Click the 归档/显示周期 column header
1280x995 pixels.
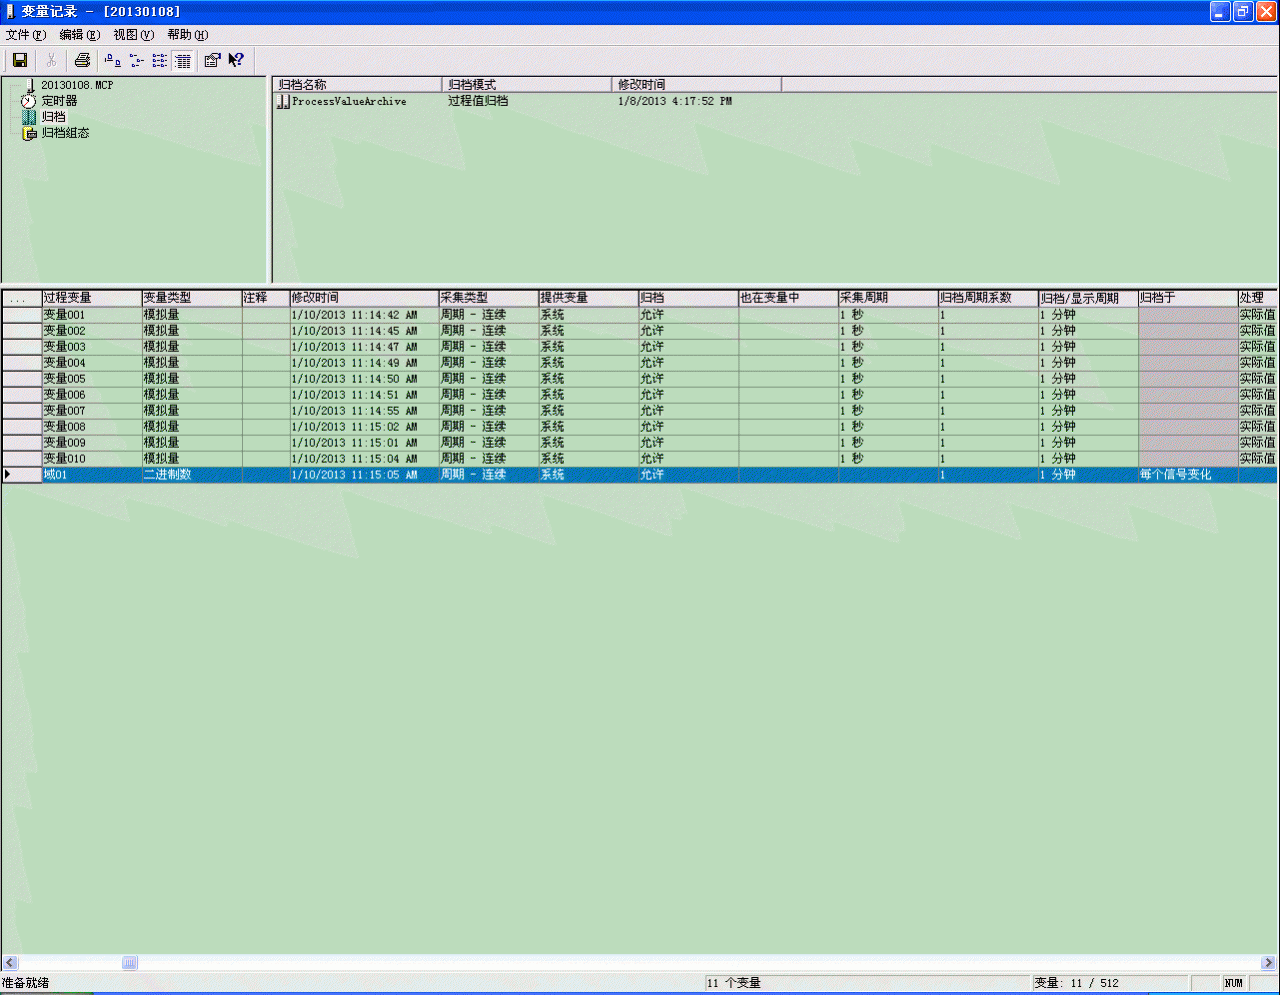1088,297
